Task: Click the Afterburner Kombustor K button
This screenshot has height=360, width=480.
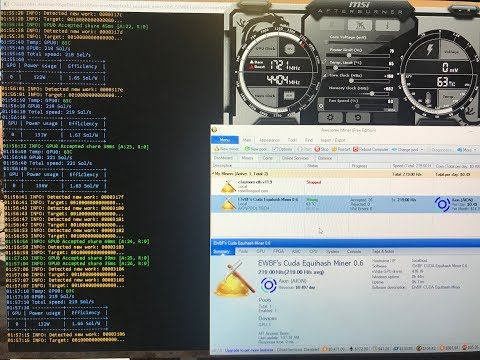Action: tap(360, 25)
